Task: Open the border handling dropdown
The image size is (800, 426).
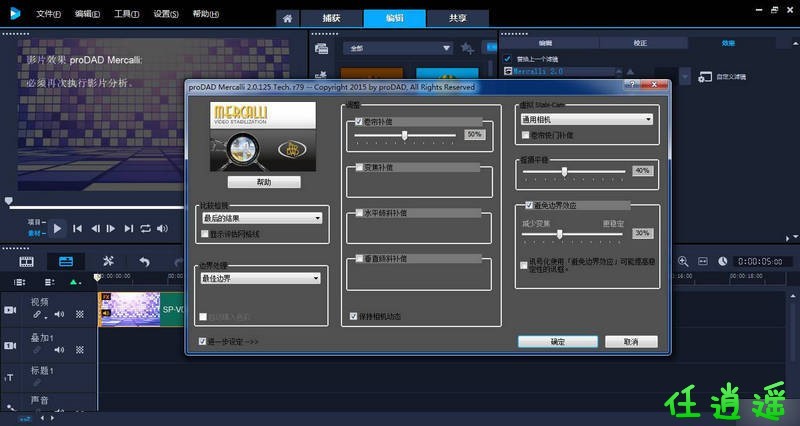Action: (261, 279)
